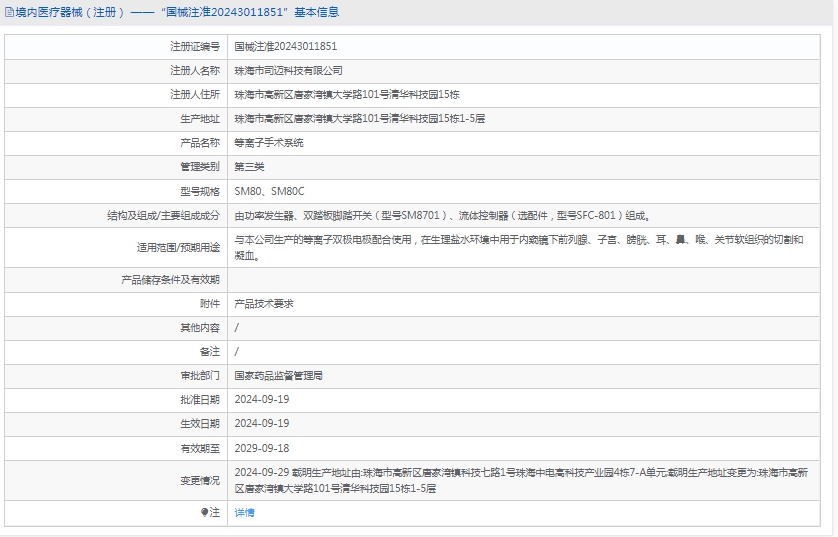Click the bullet icon beside 注 label

click(x=205, y=512)
